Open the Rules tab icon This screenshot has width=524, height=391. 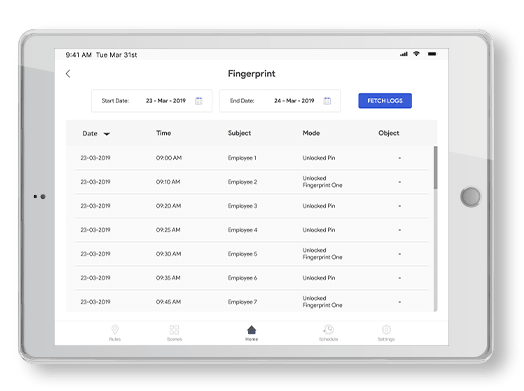(x=115, y=330)
